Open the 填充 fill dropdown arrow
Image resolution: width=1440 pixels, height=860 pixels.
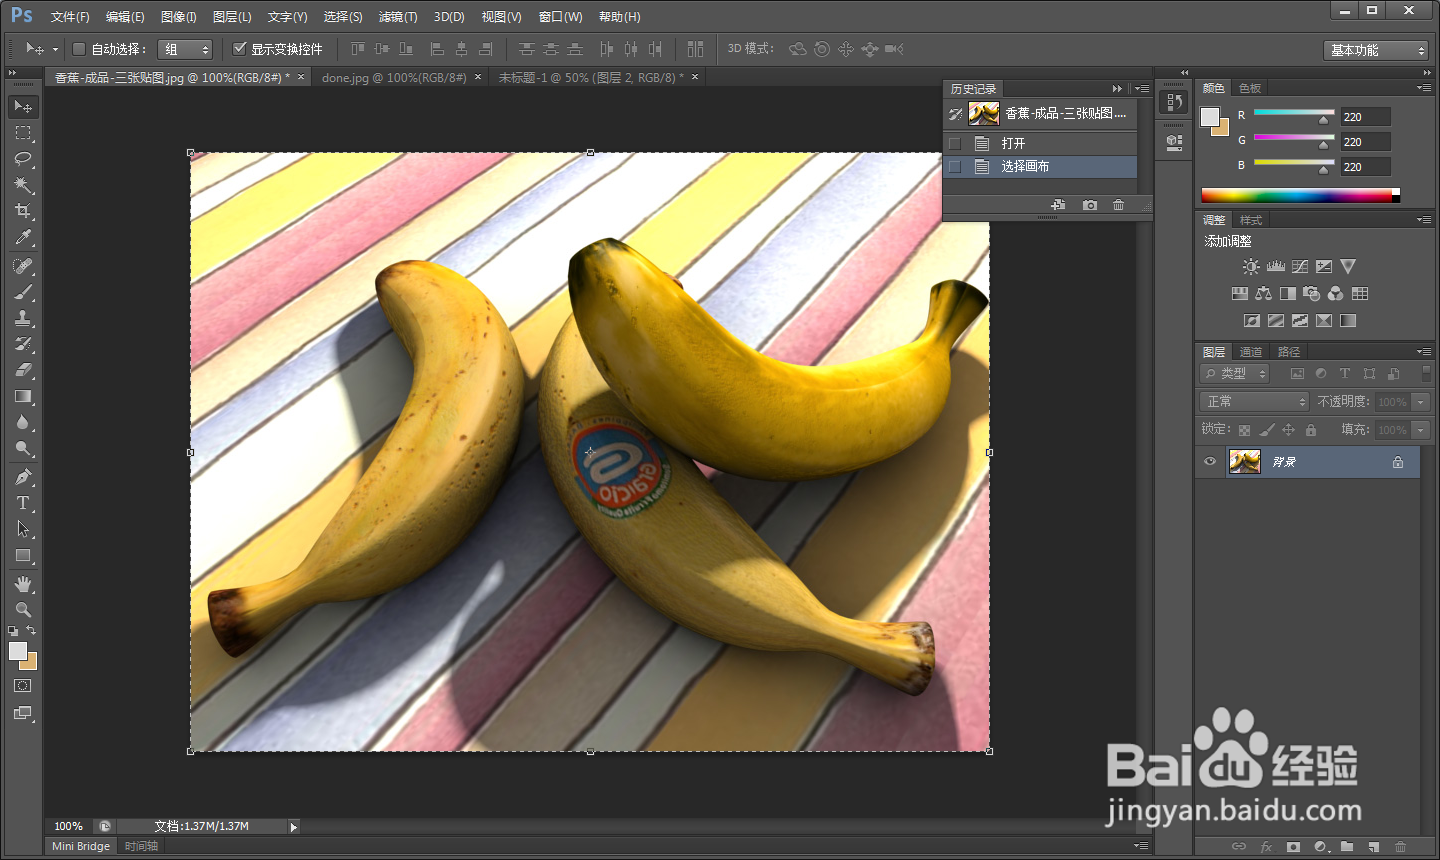(1420, 430)
